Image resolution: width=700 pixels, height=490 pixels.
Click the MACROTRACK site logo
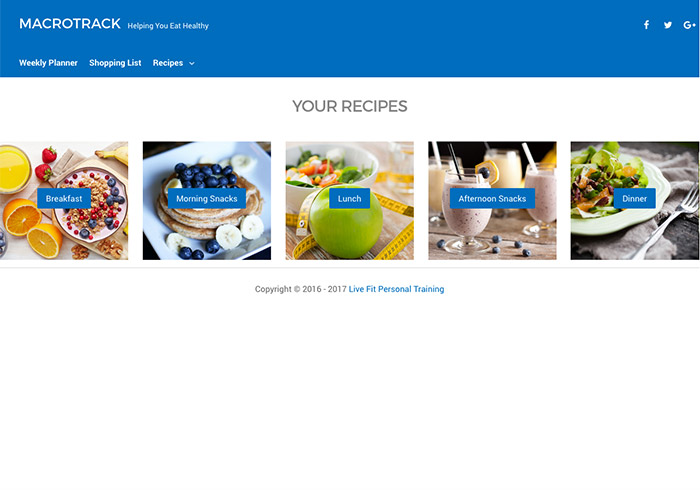click(x=70, y=24)
